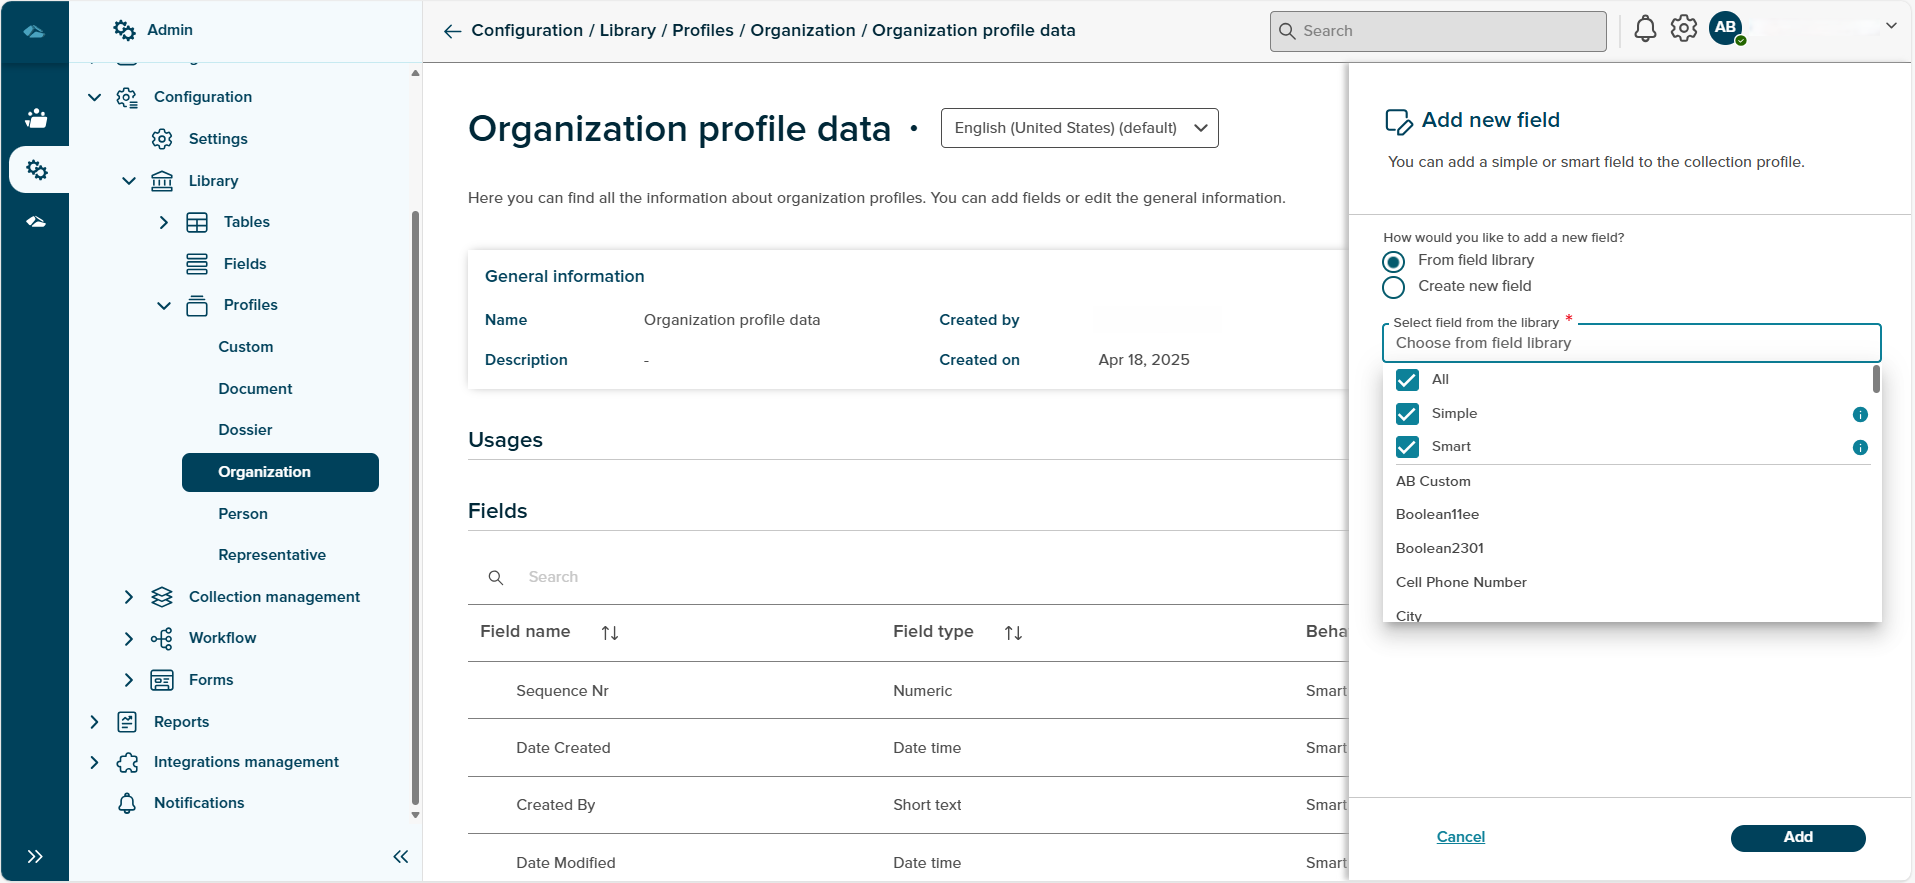Open settings gear in top bar
The image size is (1915, 883).
1684,29
